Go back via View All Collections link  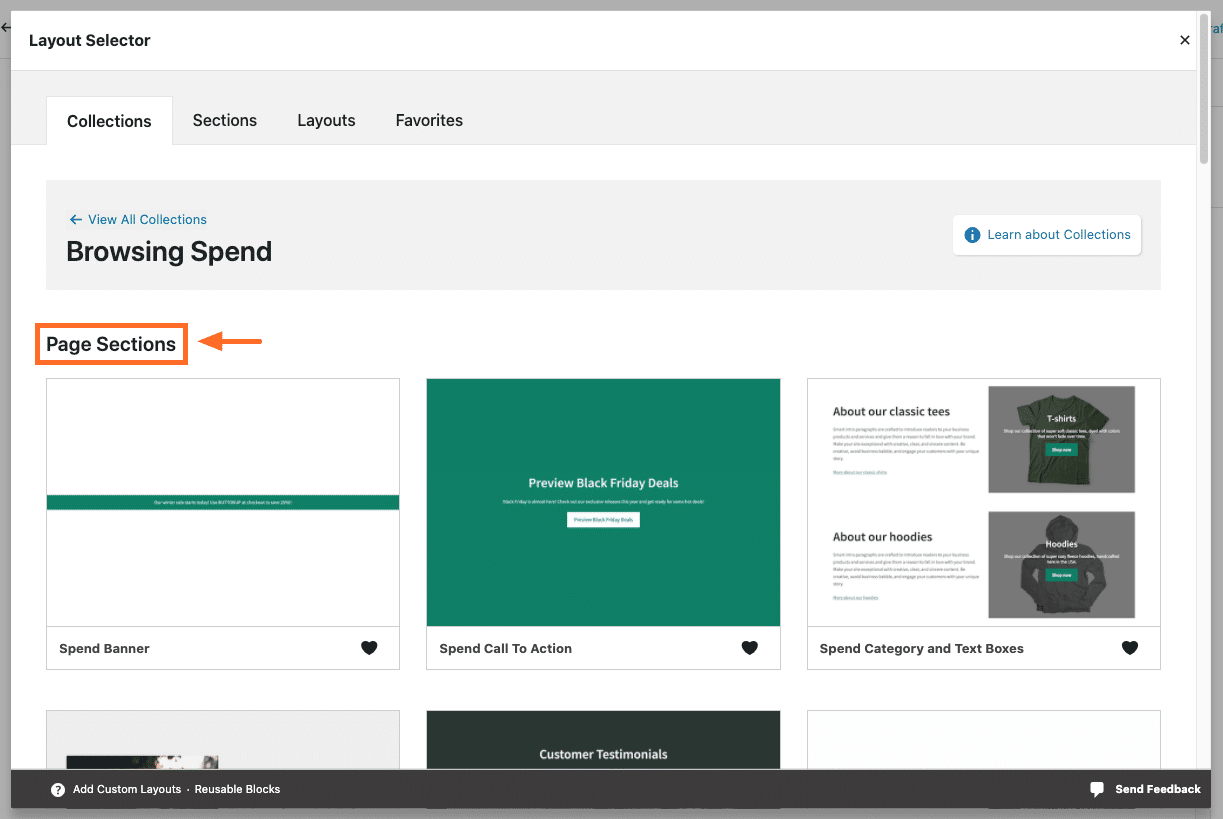click(147, 219)
